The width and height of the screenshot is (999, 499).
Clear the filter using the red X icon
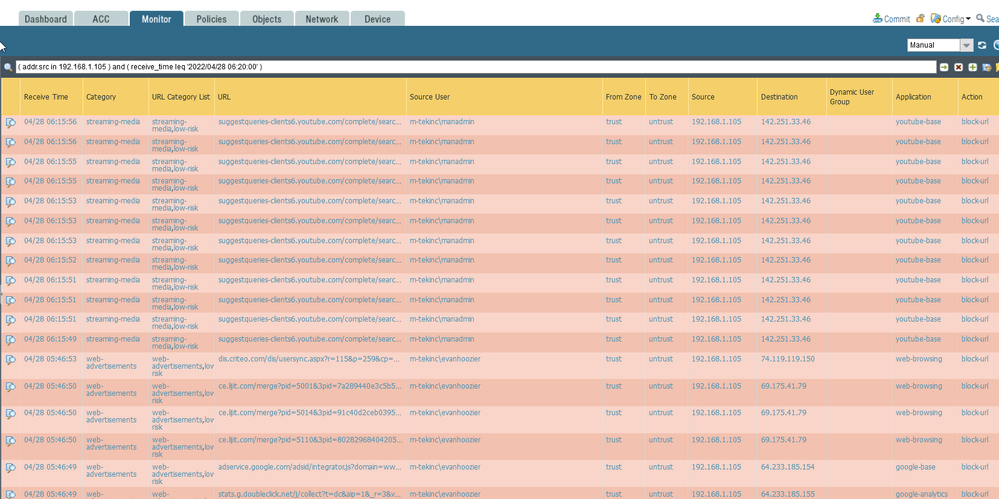pyautogui.click(x=958, y=67)
